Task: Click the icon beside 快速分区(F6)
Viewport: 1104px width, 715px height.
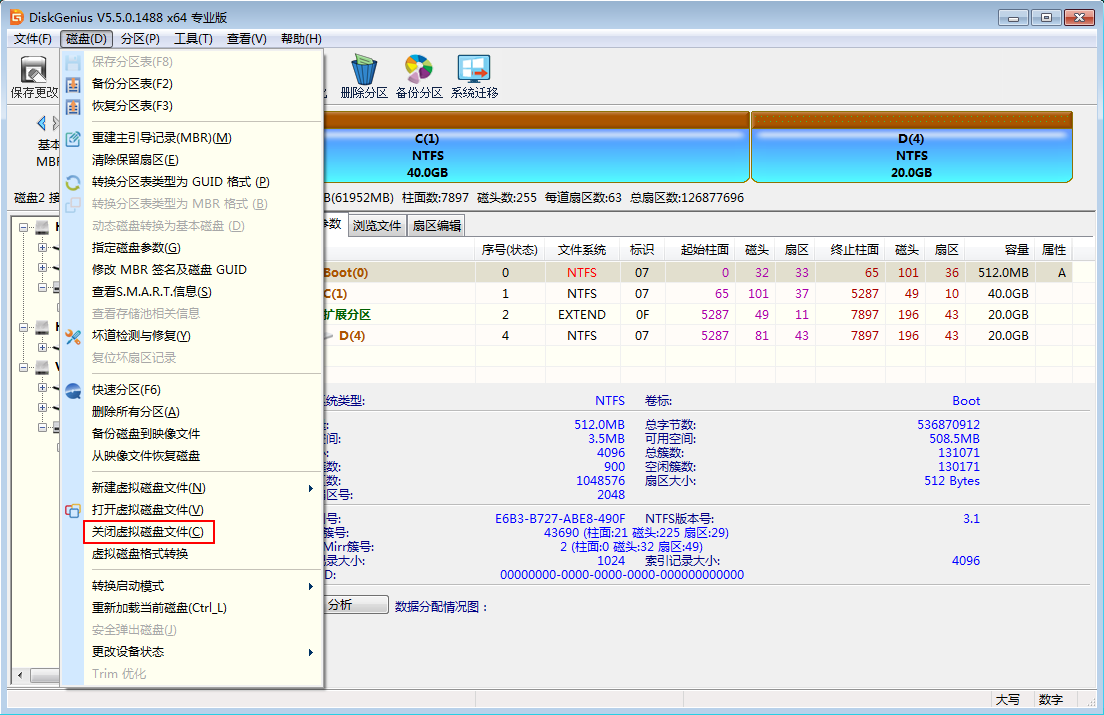Action: 73,390
